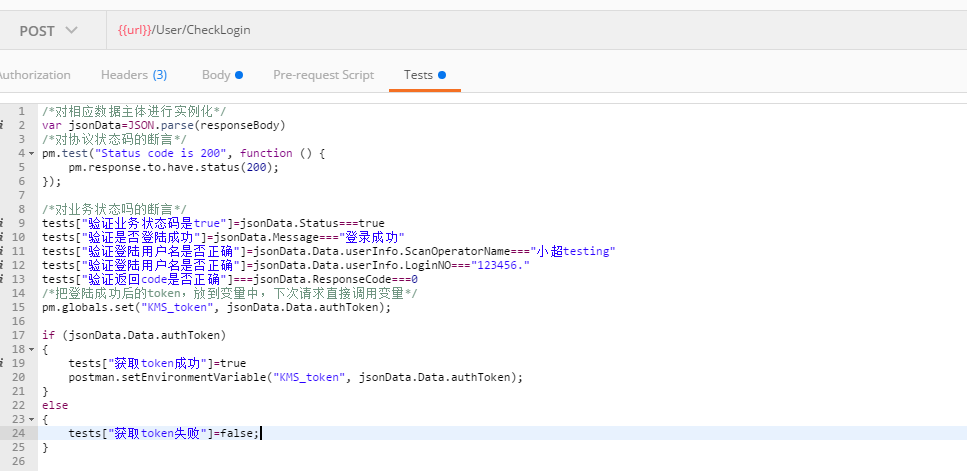Place cursor on the pm.globals.set line

(x=220, y=307)
